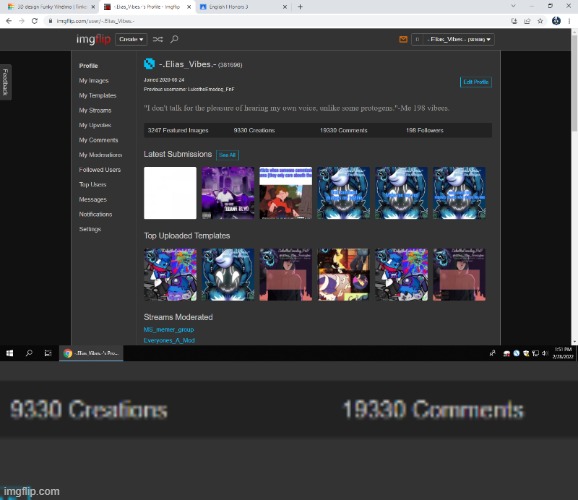Open the taskbar search icon

(x=29, y=353)
